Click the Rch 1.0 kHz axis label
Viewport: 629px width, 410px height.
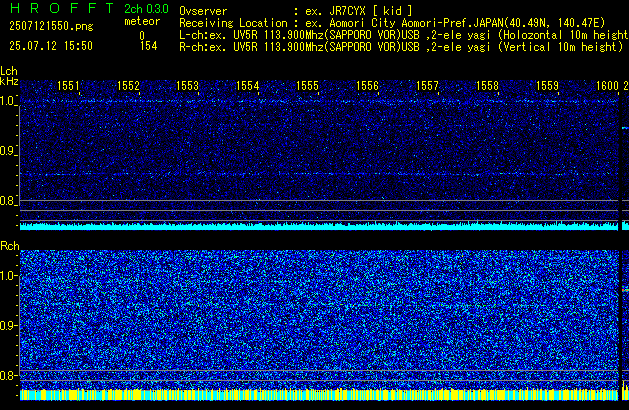click(x=8, y=276)
